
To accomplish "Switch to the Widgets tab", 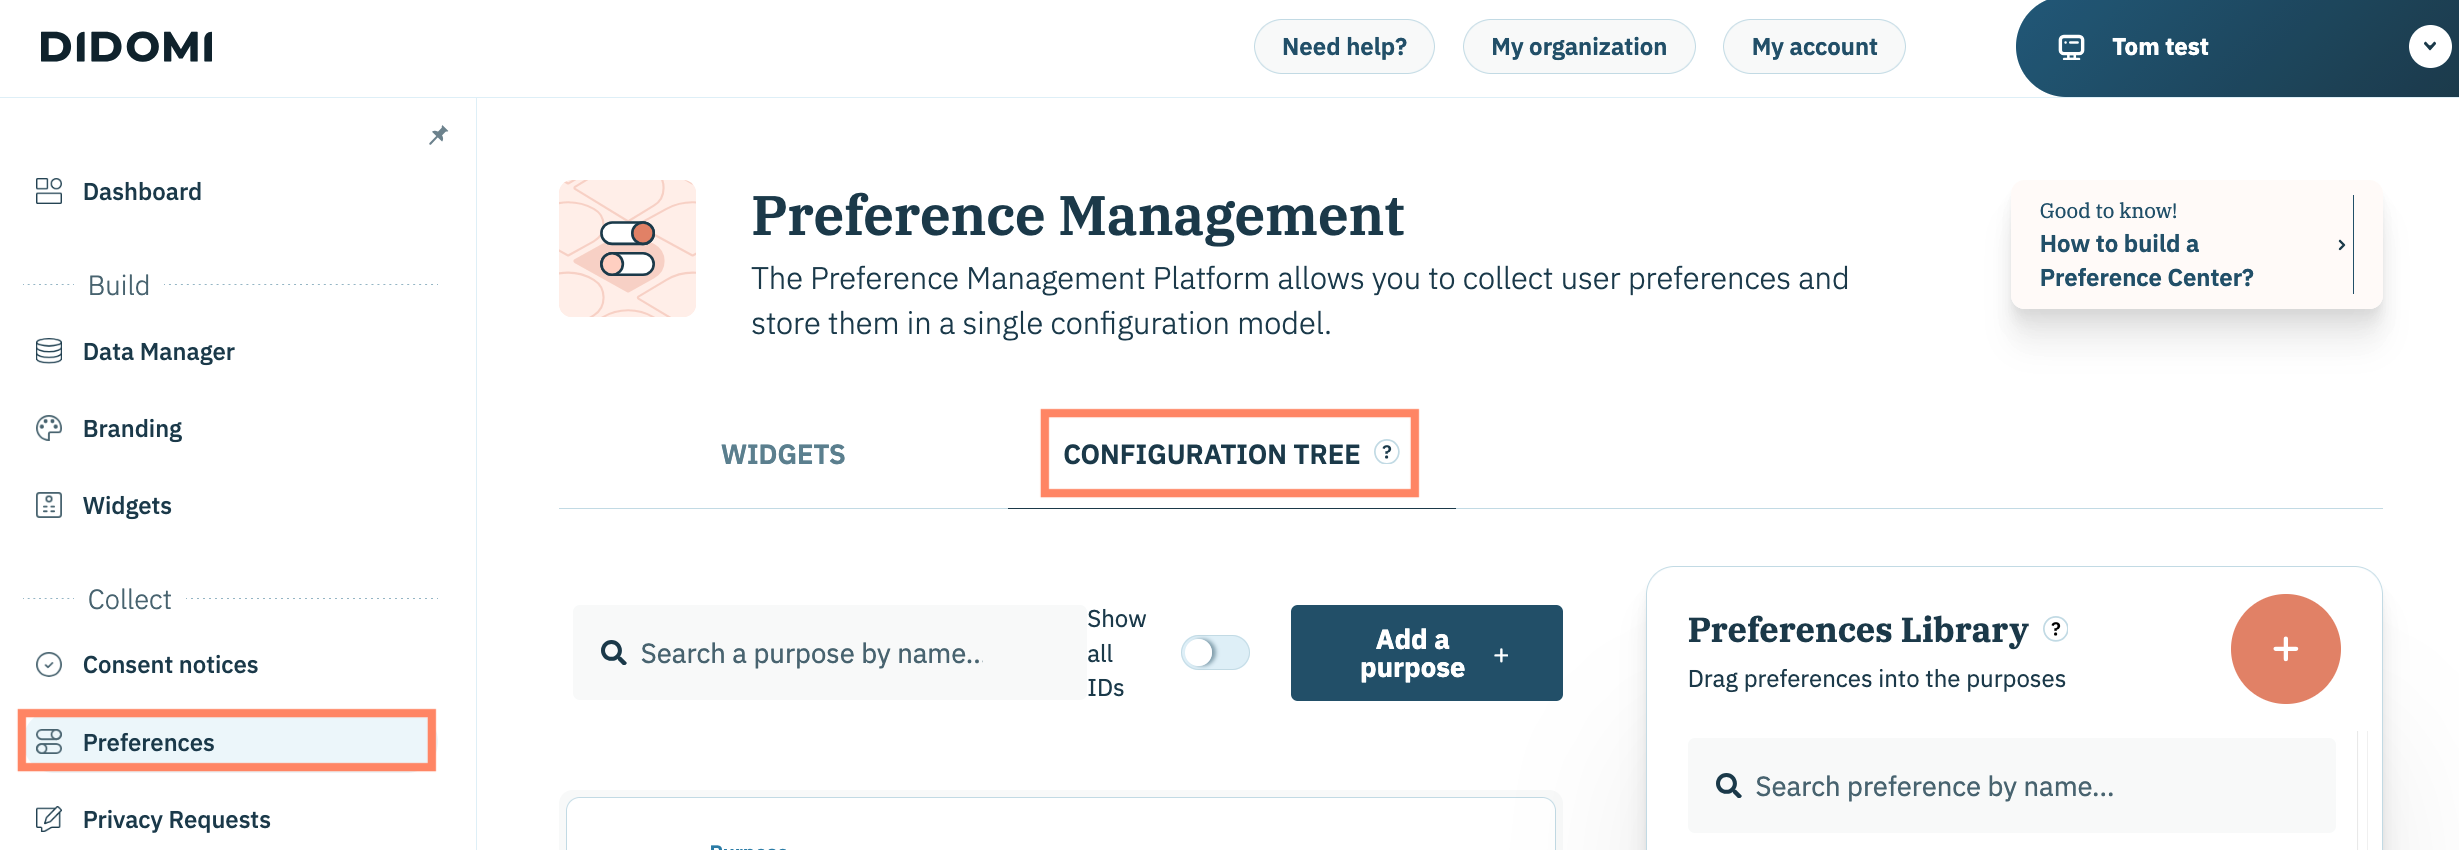I will pyautogui.click(x=783, y=455).
